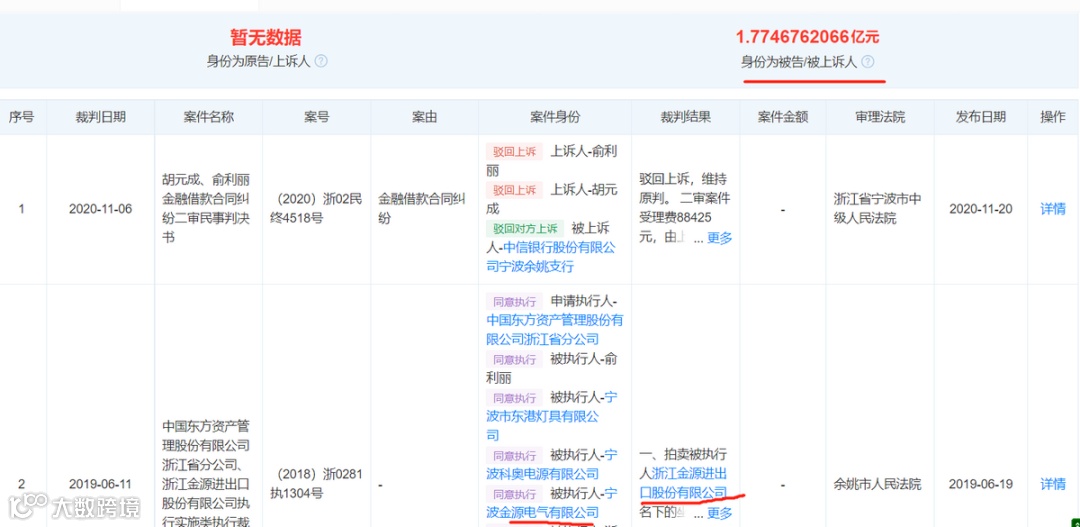
Task: Click date 2019-06-11 in 裁判日期
Action: tap(101, 484)
